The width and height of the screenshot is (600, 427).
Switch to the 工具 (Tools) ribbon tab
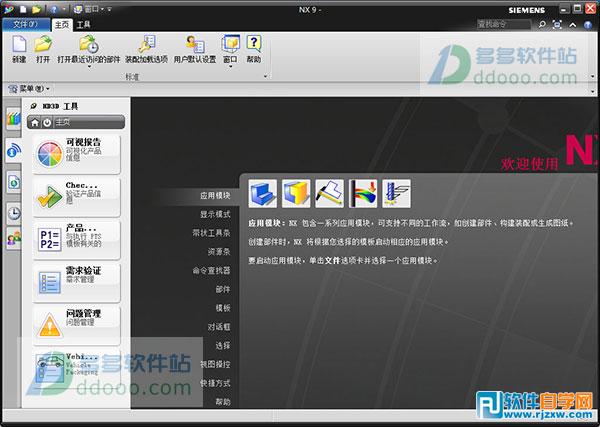point(83,25)
